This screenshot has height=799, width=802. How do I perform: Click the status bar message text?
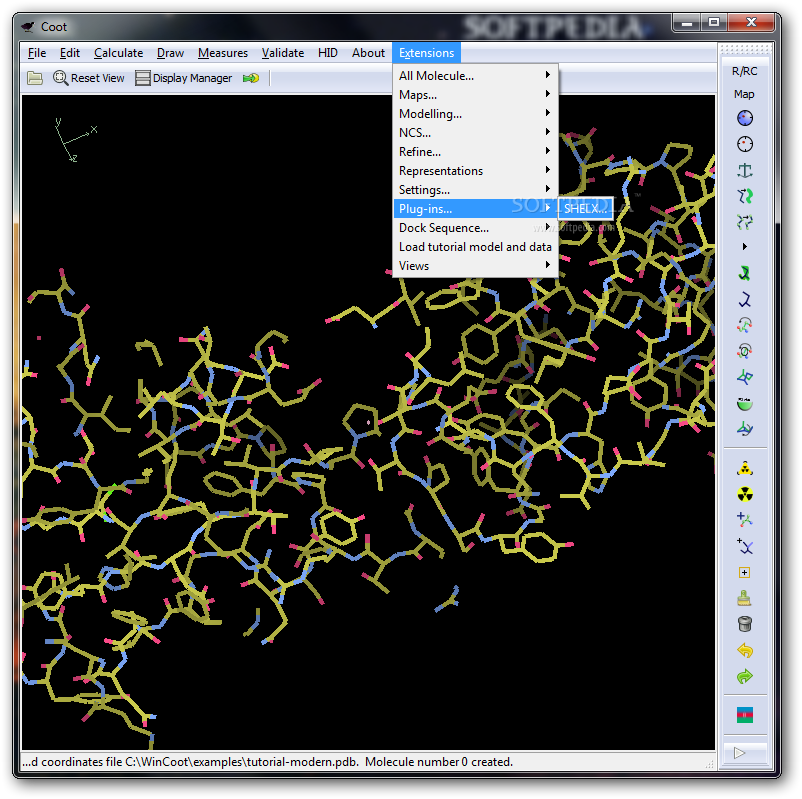click(x=267, y=762)
